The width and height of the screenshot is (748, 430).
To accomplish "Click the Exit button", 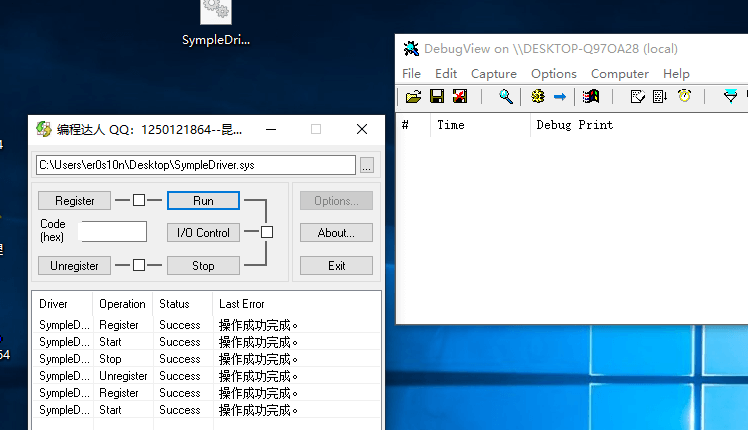I will [336, 266].
